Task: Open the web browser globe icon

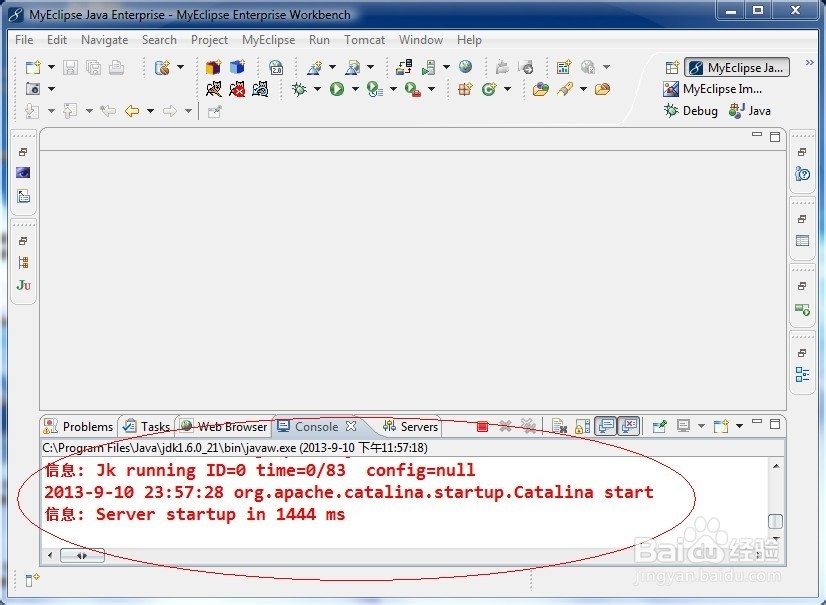Action: tap(465, 66)
